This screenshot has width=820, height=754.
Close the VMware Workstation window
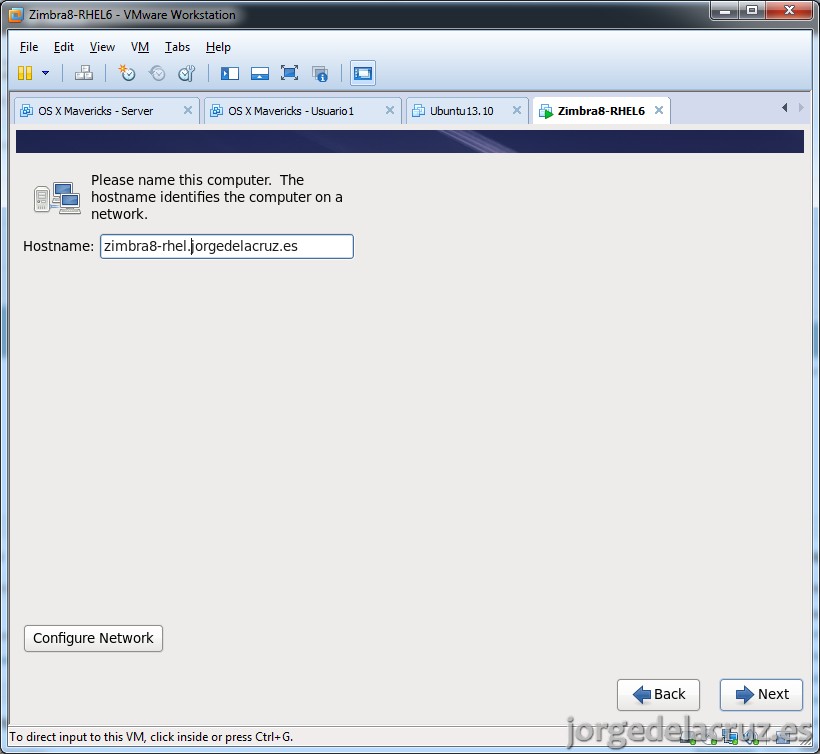pyautogui.click(x=790, y=10)
